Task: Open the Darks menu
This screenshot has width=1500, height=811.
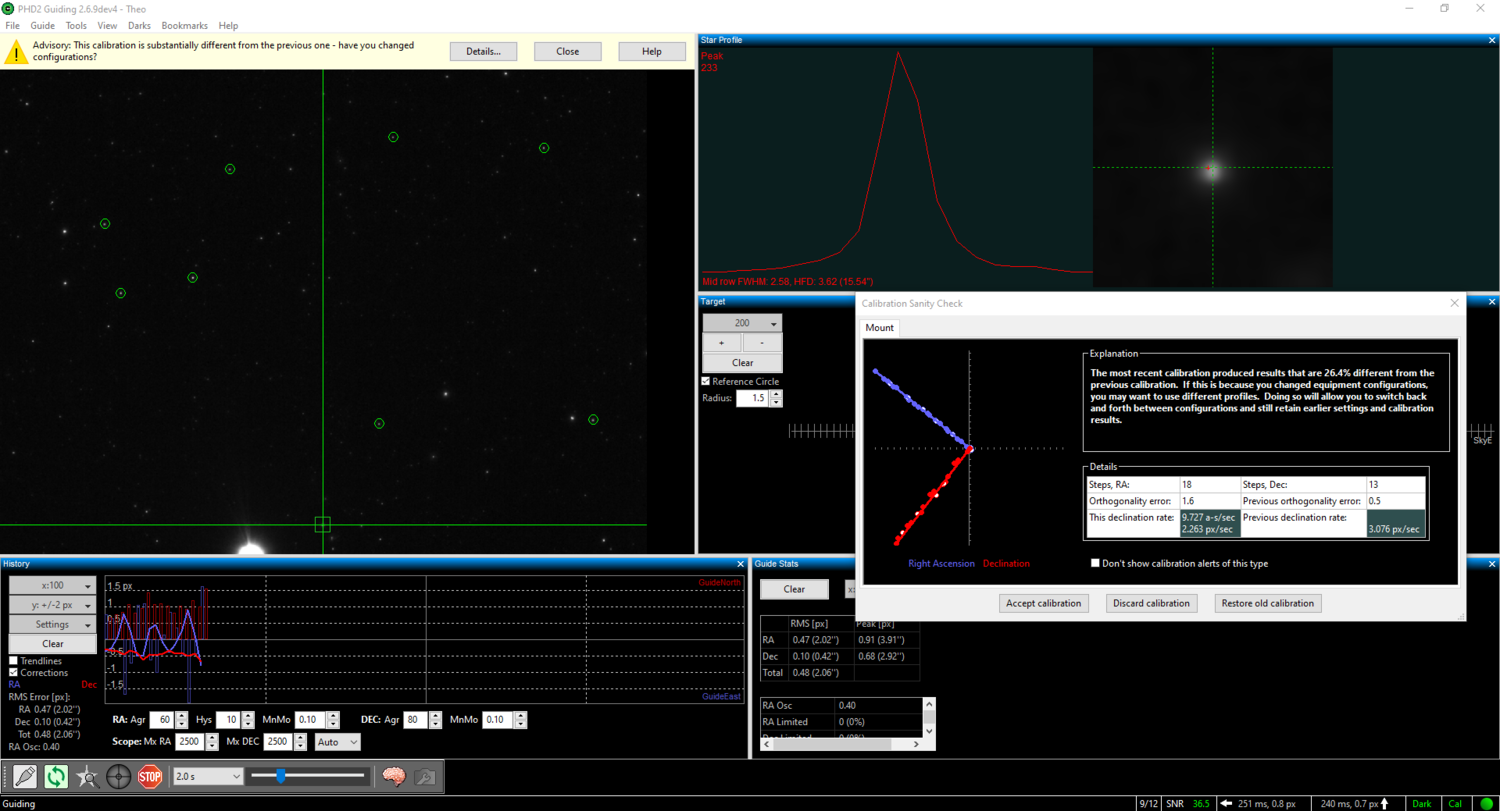Action: click(139, 25)
